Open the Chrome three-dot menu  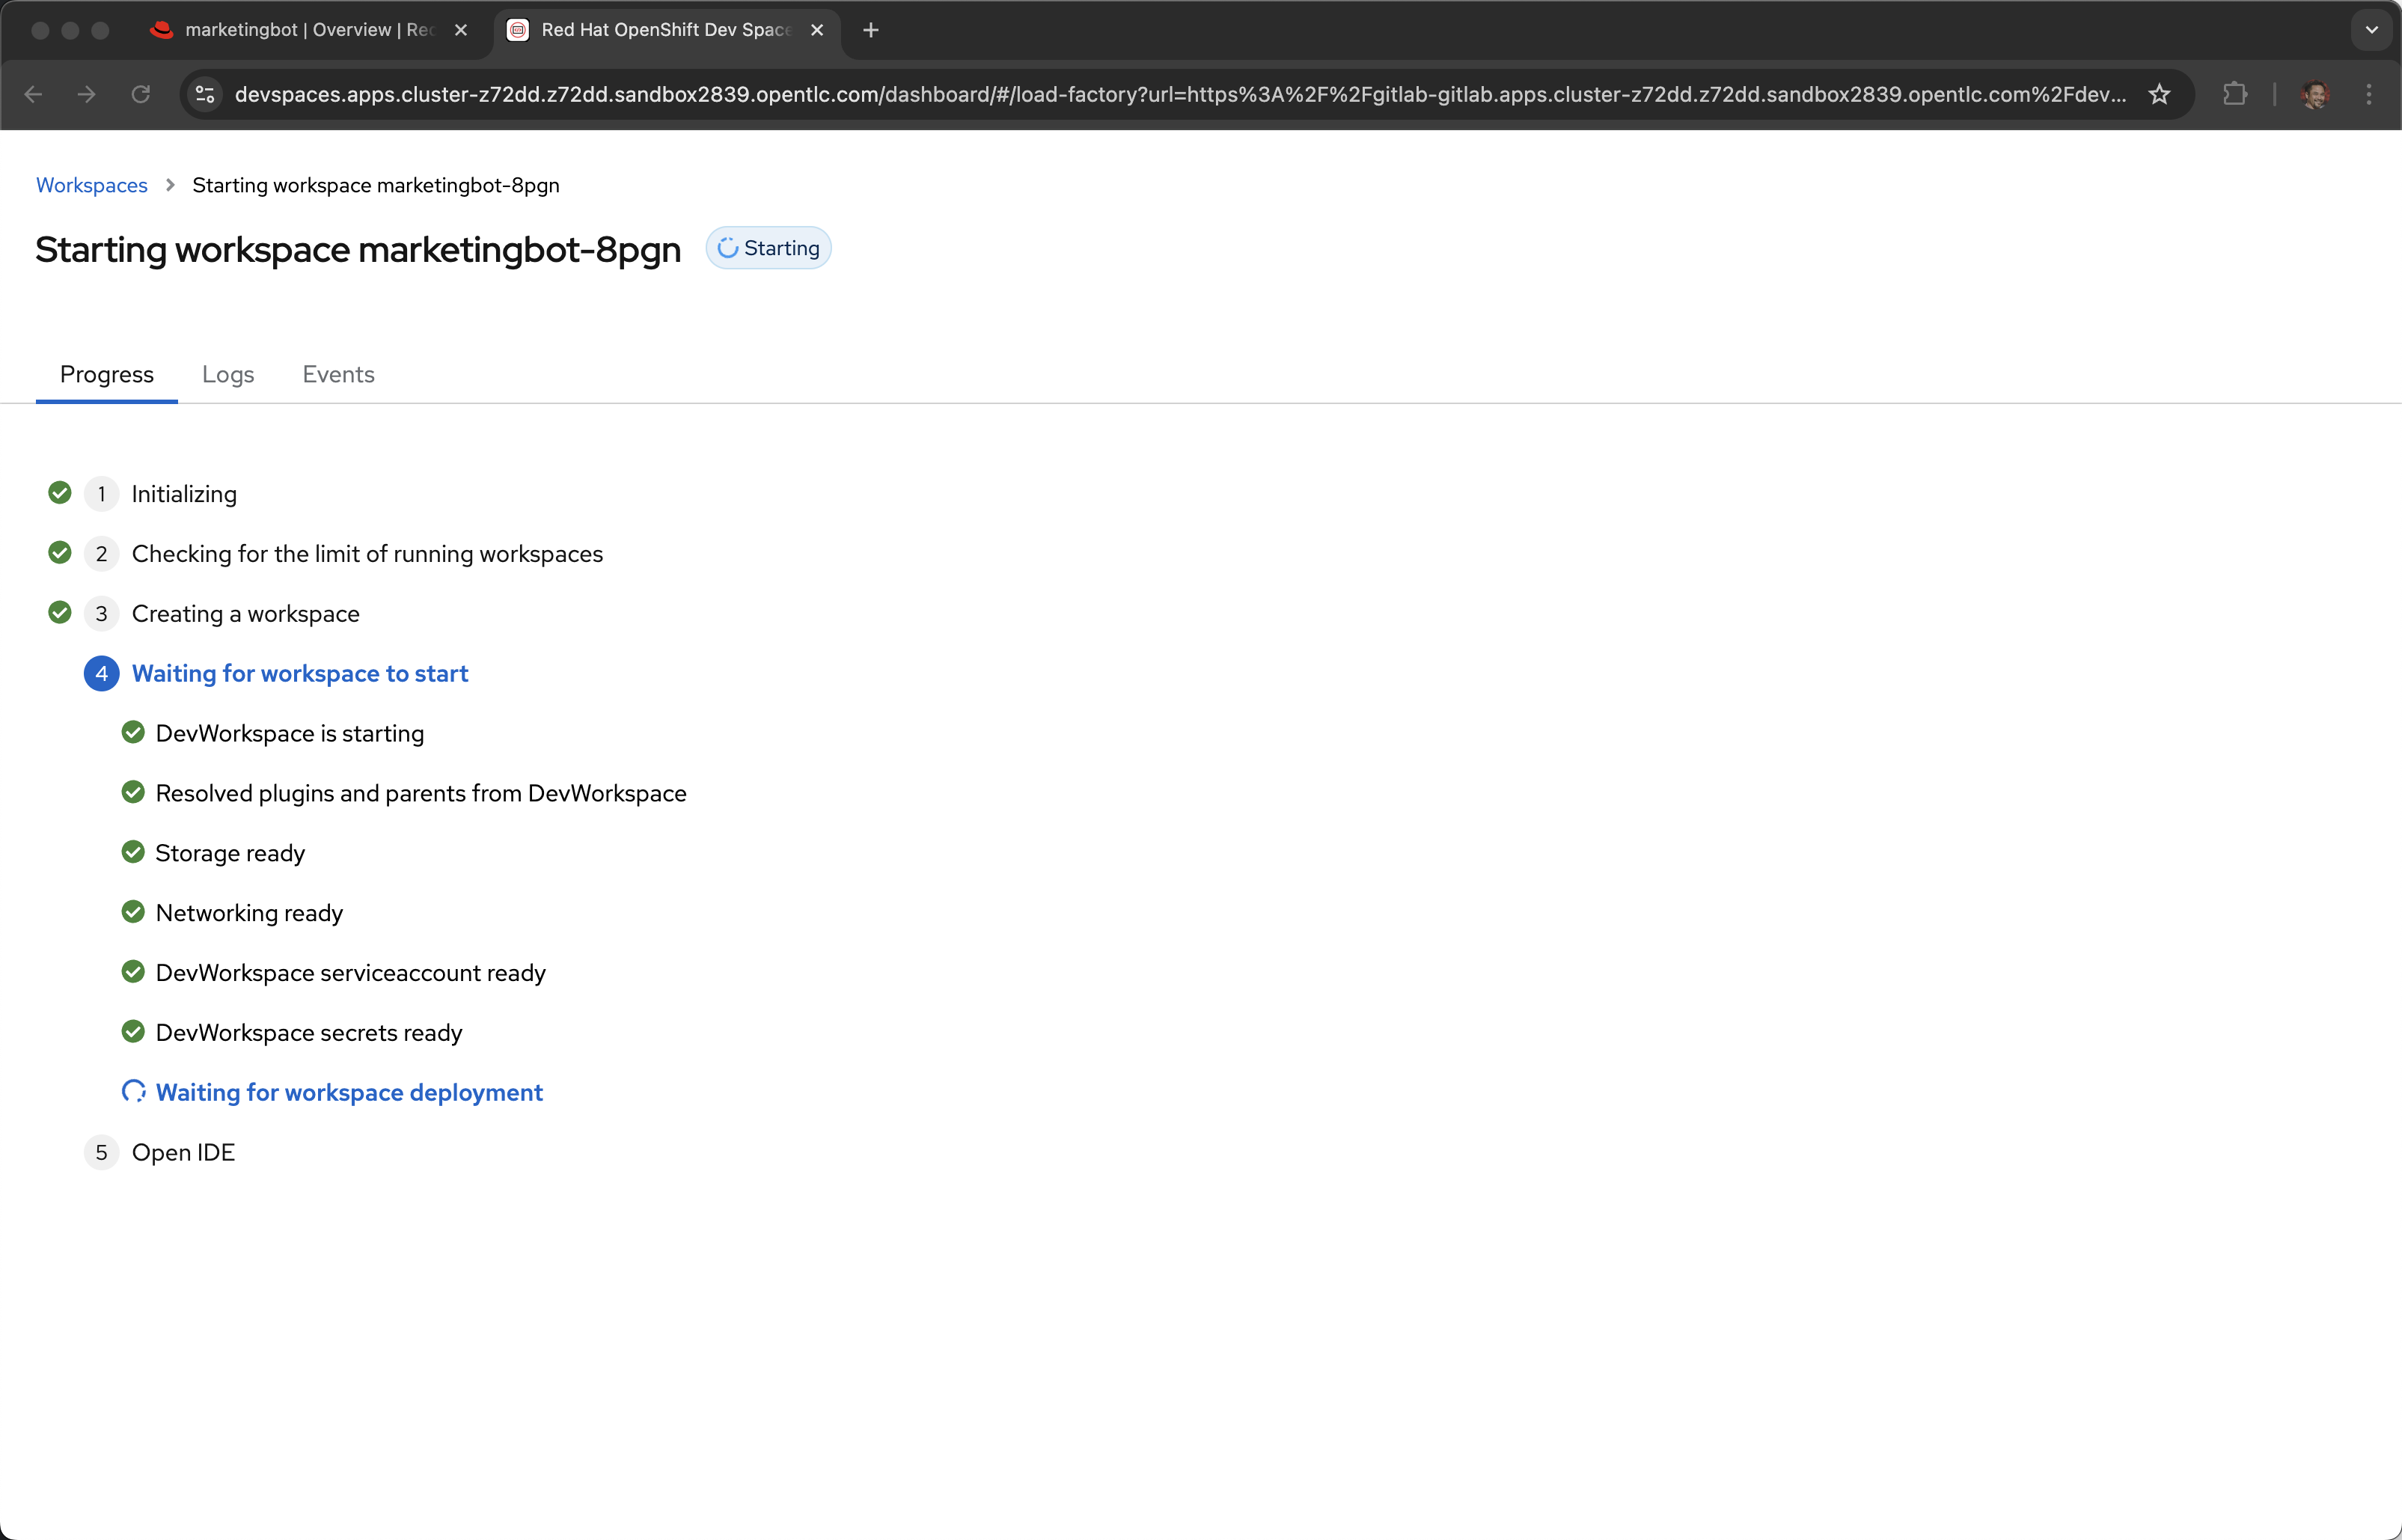pyautogui.click(x=2368, y=94)
